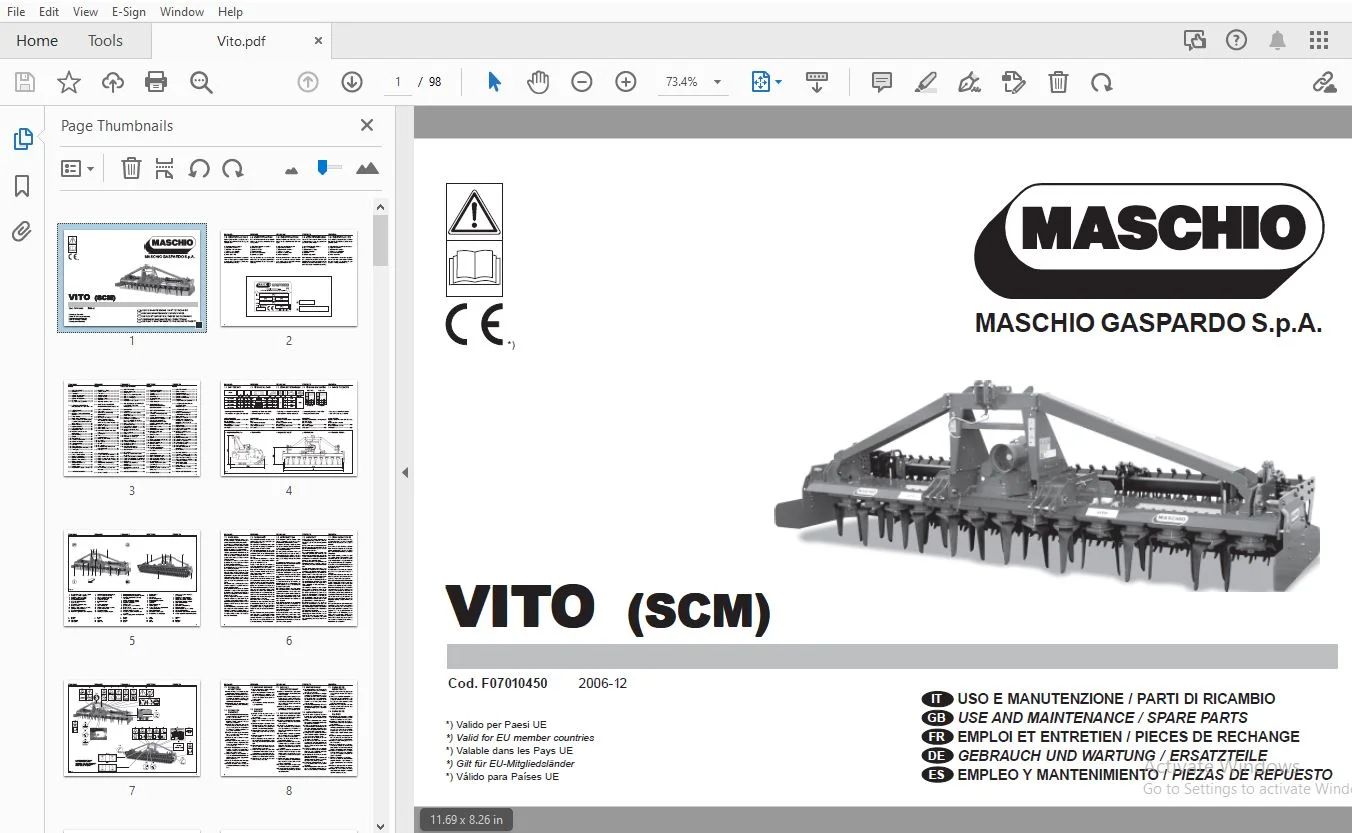This screenshot has width=1352, height=833.
Task: Print the document with printer icon
Action: (x=156, y=82)
